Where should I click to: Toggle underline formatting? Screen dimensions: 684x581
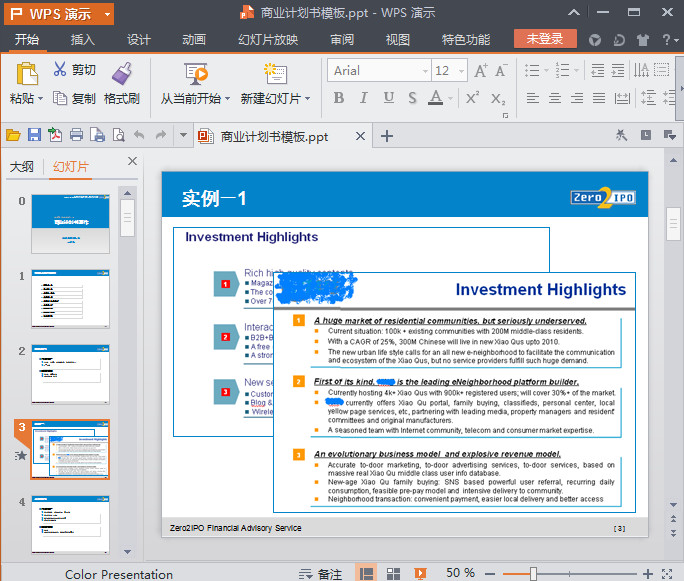(x=389, y=98)
